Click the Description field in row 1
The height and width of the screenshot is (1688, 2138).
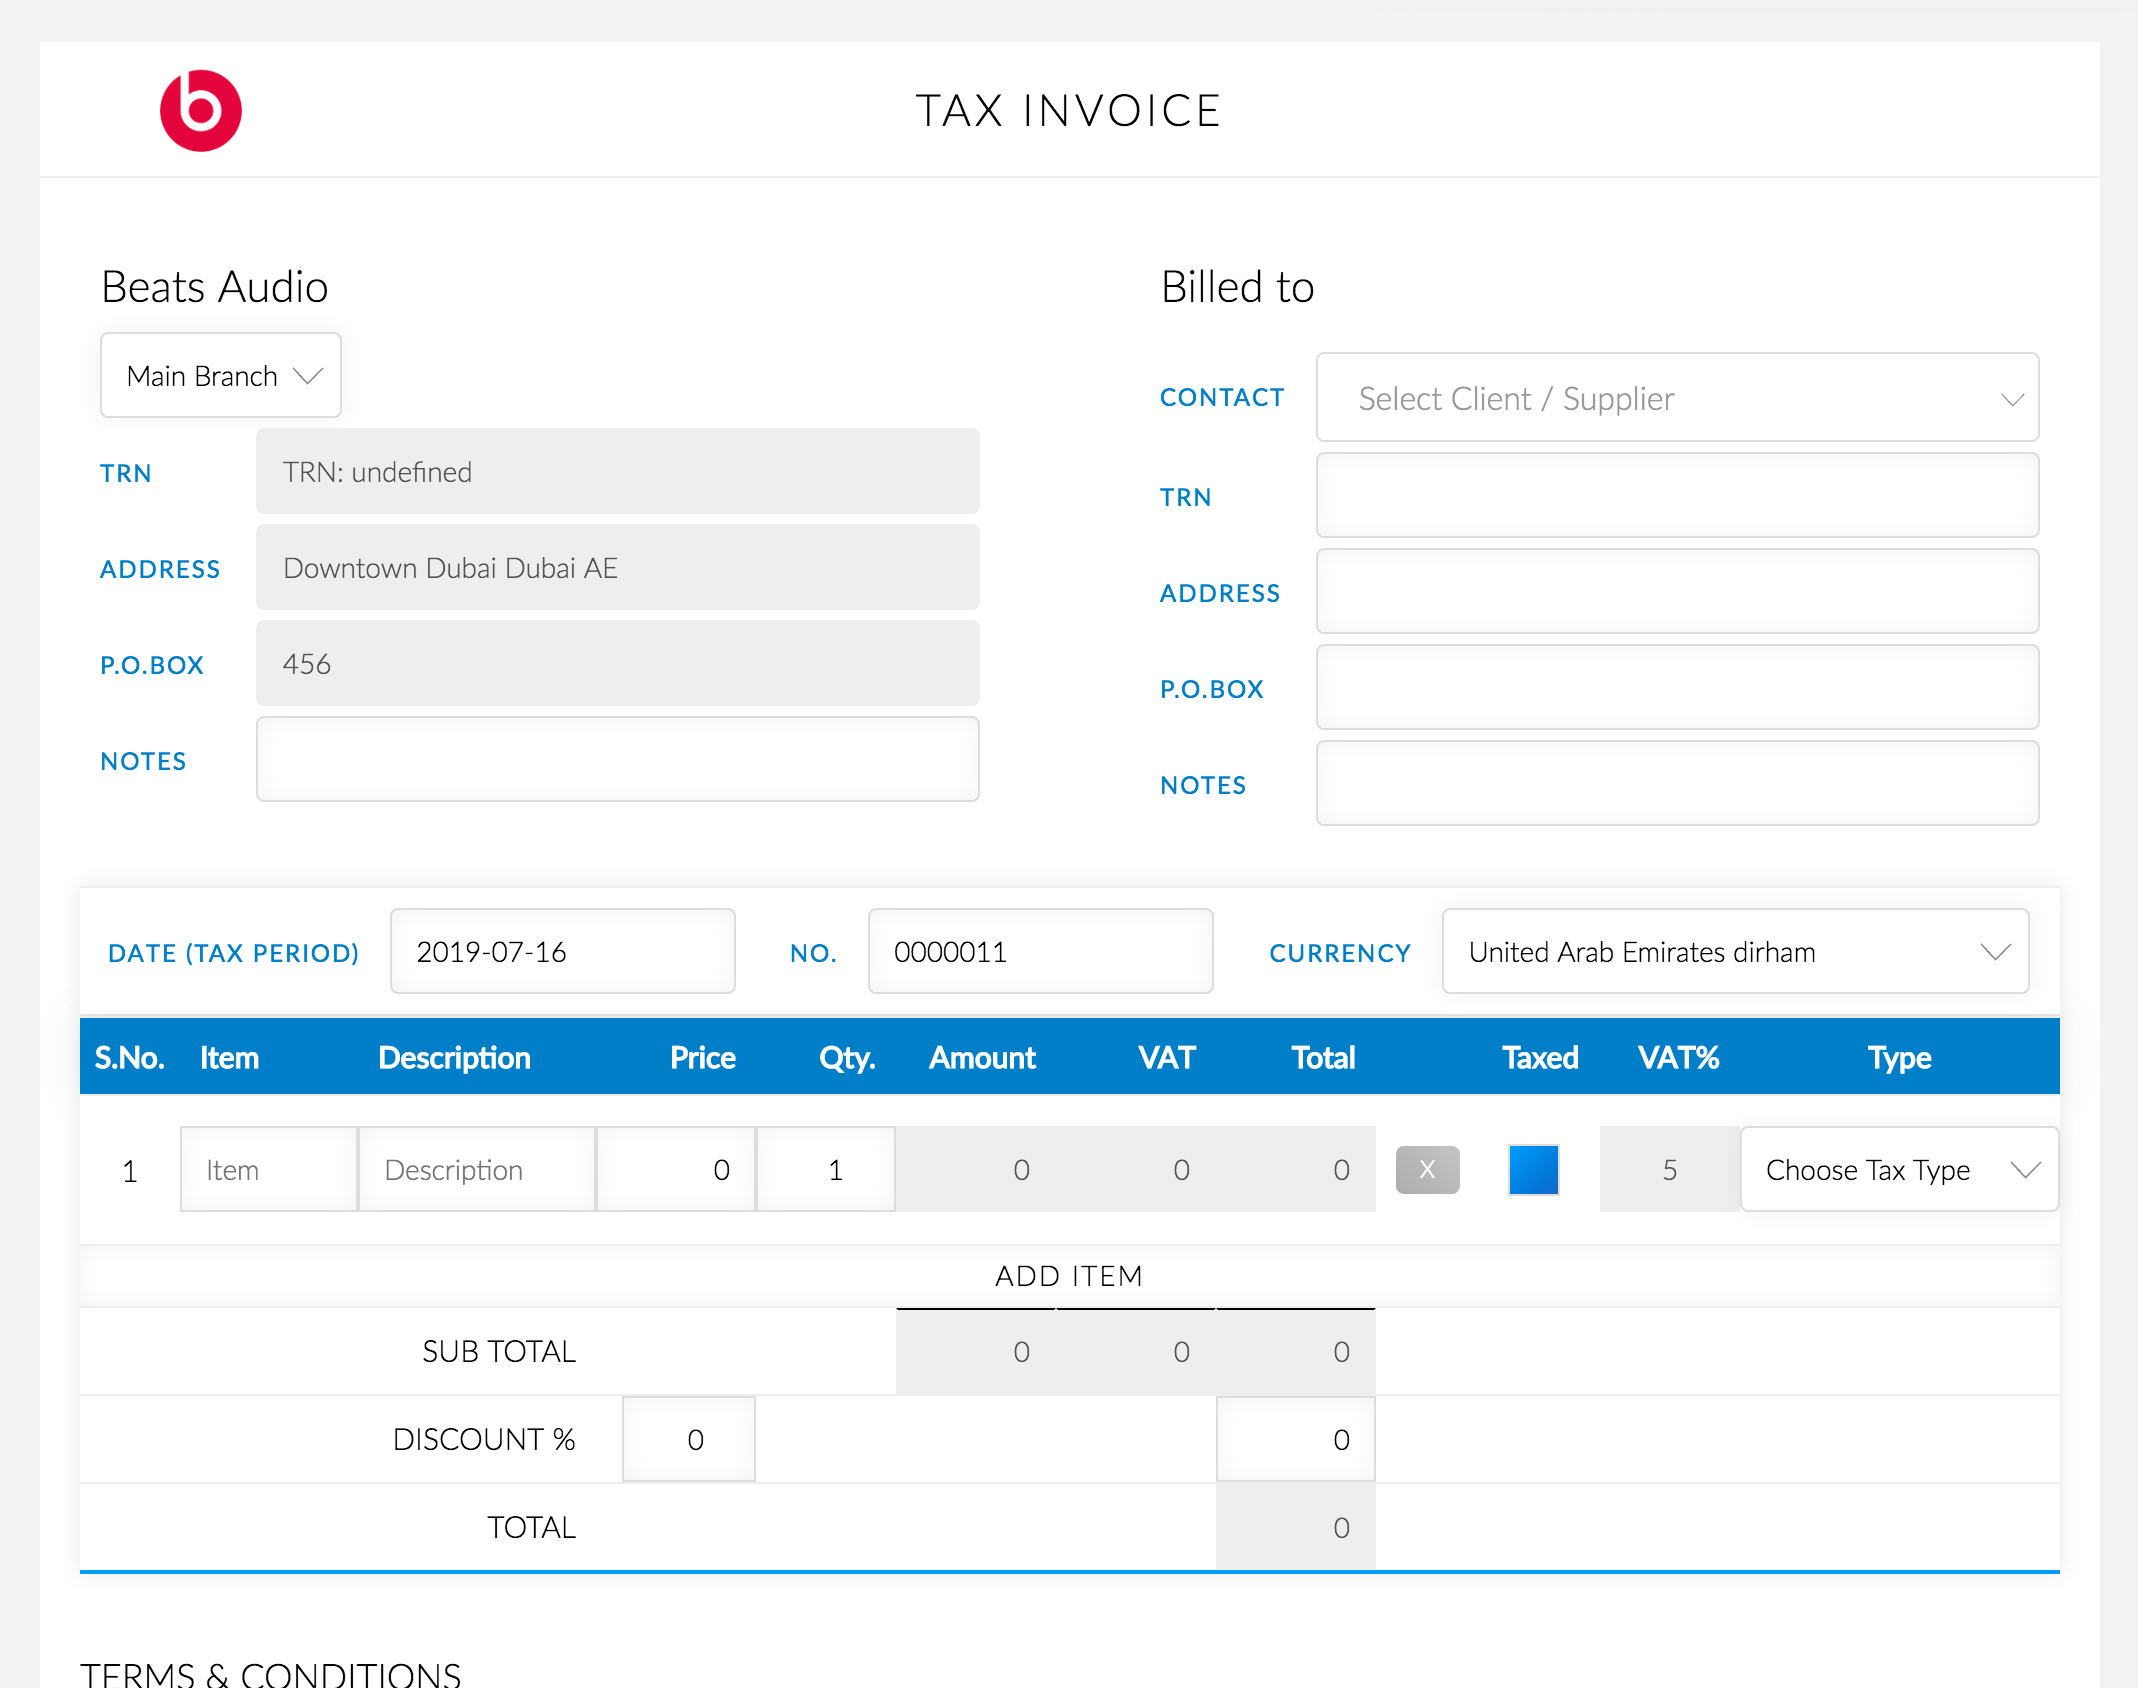(x=477, y=1169)
